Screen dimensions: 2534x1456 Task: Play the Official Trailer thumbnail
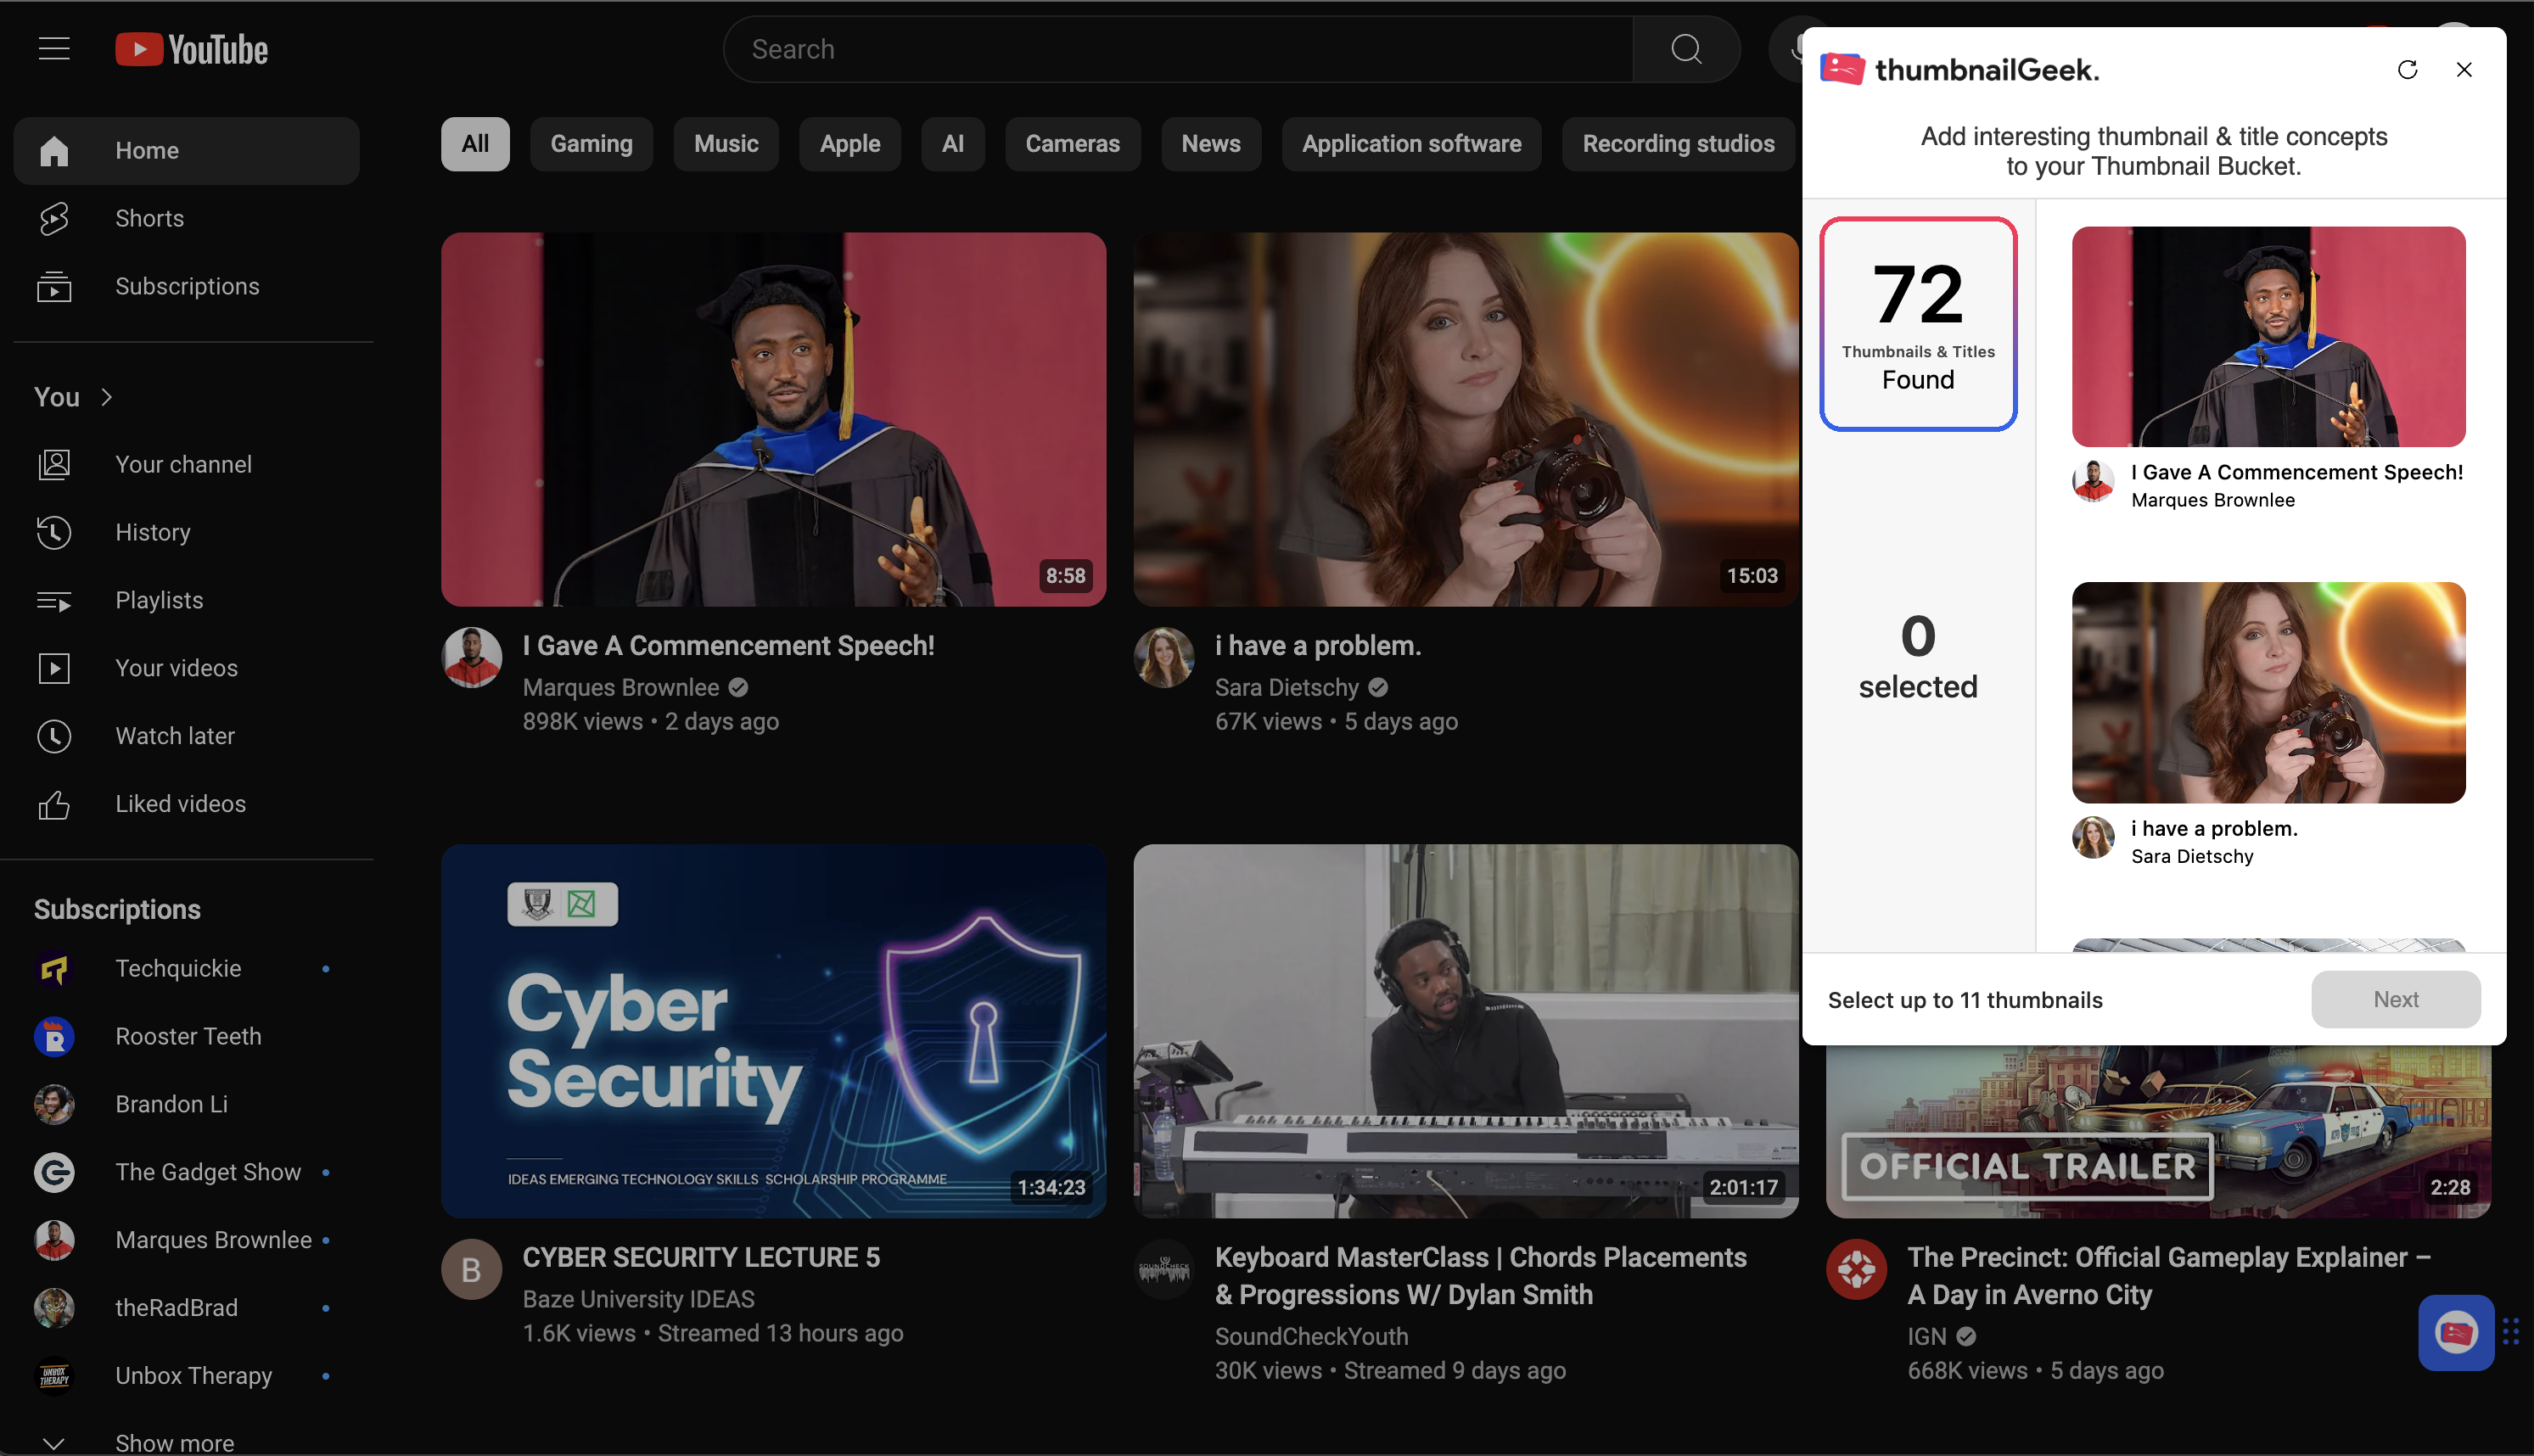click(x=2158, y=1132)
